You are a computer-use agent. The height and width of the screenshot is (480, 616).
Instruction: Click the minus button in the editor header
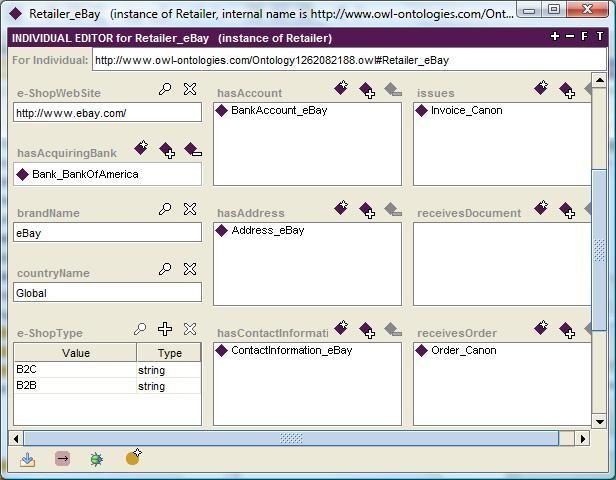click(x=570, y=37)
